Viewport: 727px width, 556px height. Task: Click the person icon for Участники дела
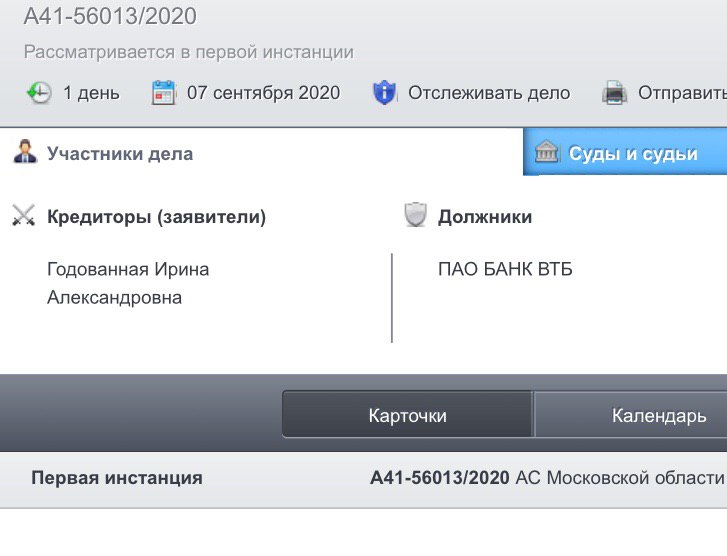25,151
